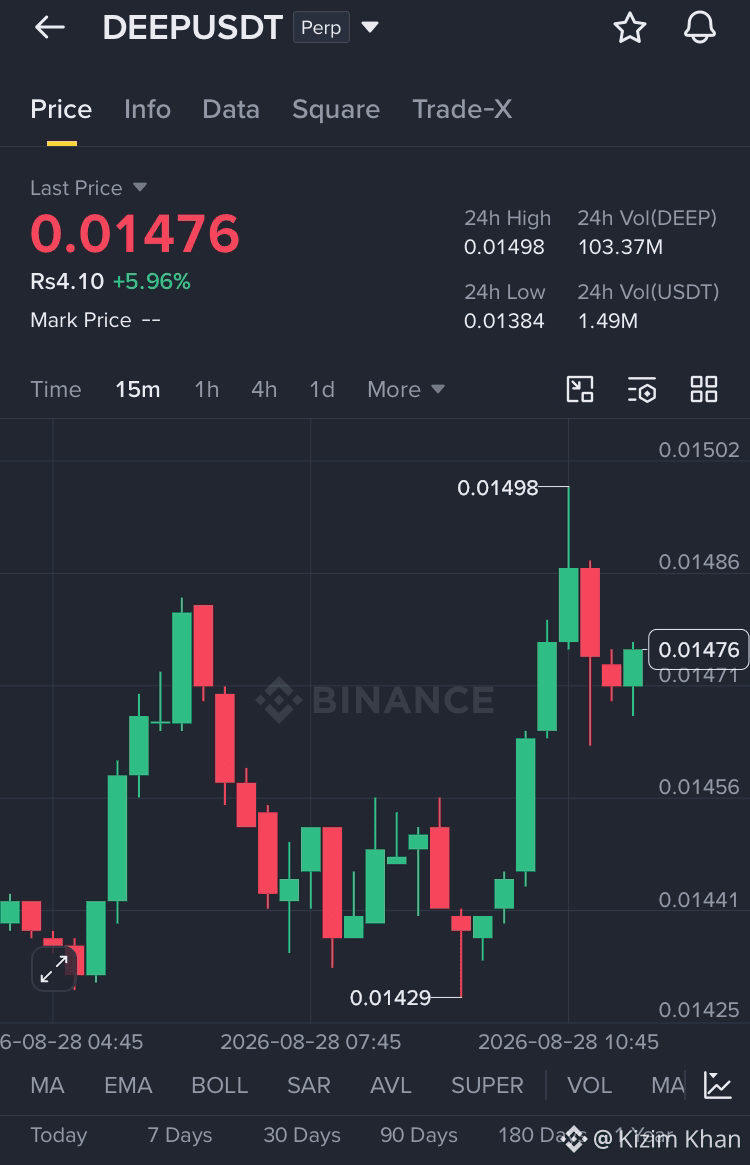Open the grid layout icon
This screenshot has width=750, height=1165.
click(x=703, y=389)
